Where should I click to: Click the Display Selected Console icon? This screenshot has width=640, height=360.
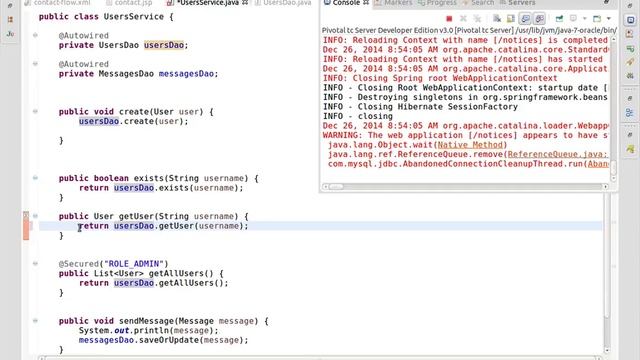(573, 19)
